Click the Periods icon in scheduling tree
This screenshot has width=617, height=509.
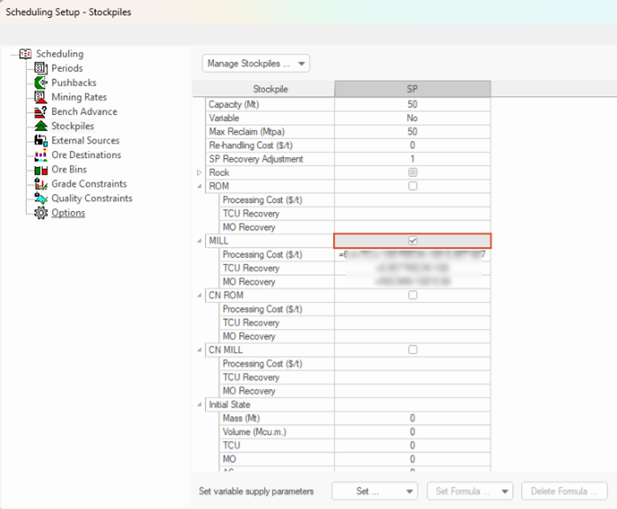[x=41, y=68]
